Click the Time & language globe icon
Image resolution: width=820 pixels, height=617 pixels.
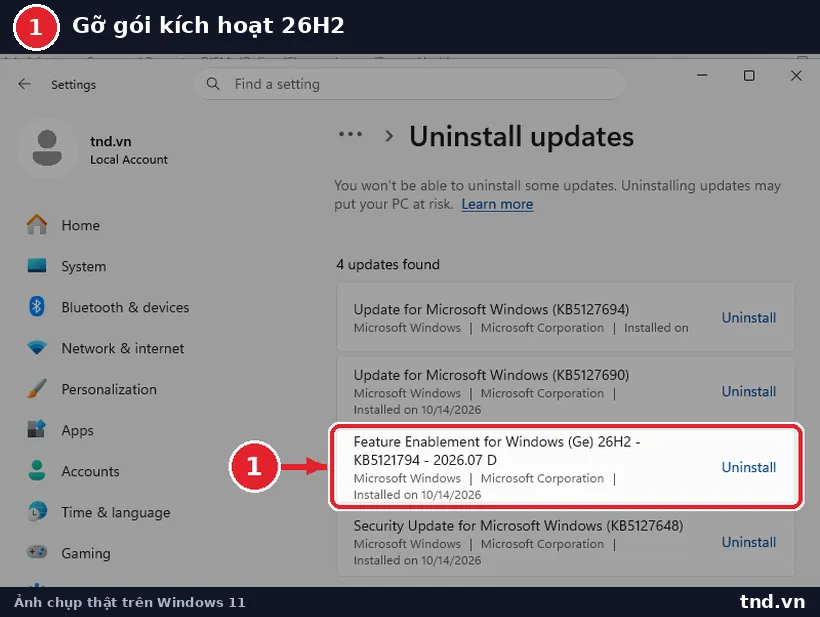tap(37, 511)
